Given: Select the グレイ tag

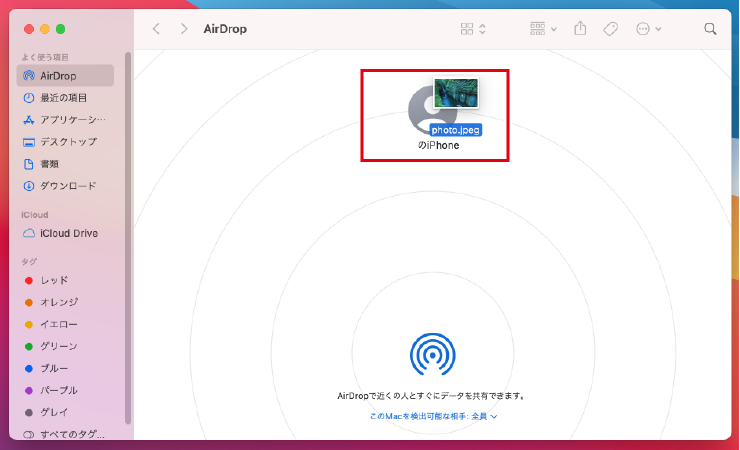Looking at the screenshot, I should coord(65,412).
